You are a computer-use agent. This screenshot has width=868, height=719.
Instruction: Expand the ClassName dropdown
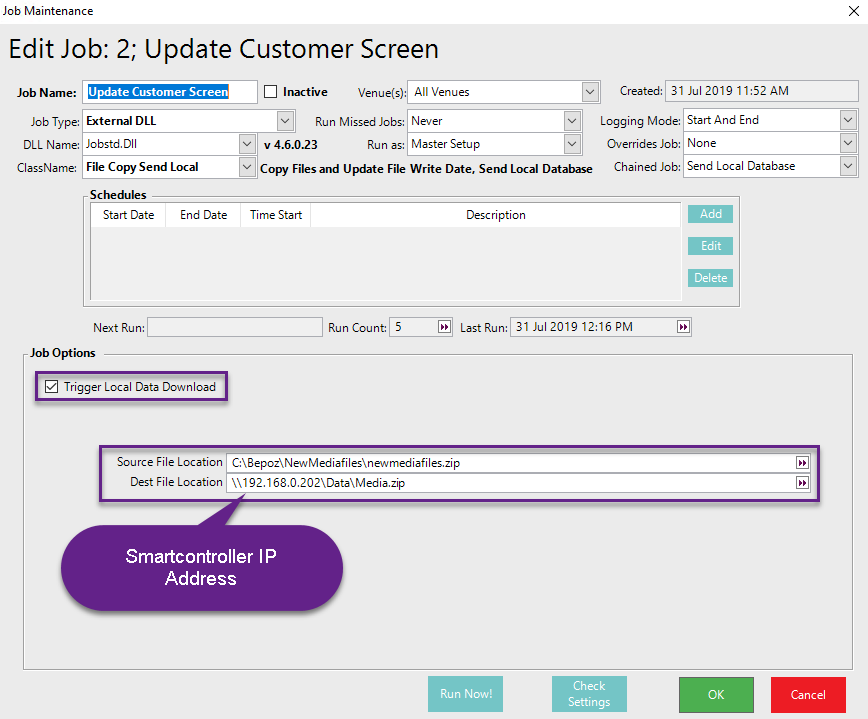(248, 167)
